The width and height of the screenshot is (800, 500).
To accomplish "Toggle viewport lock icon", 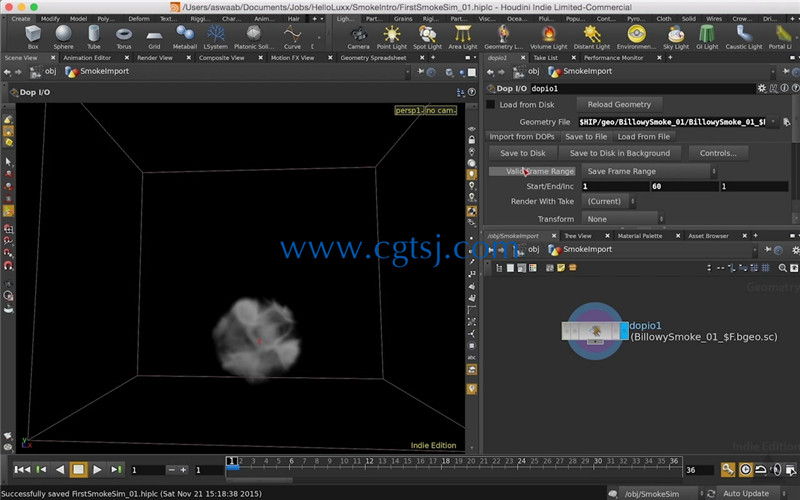I will point(472,140).
